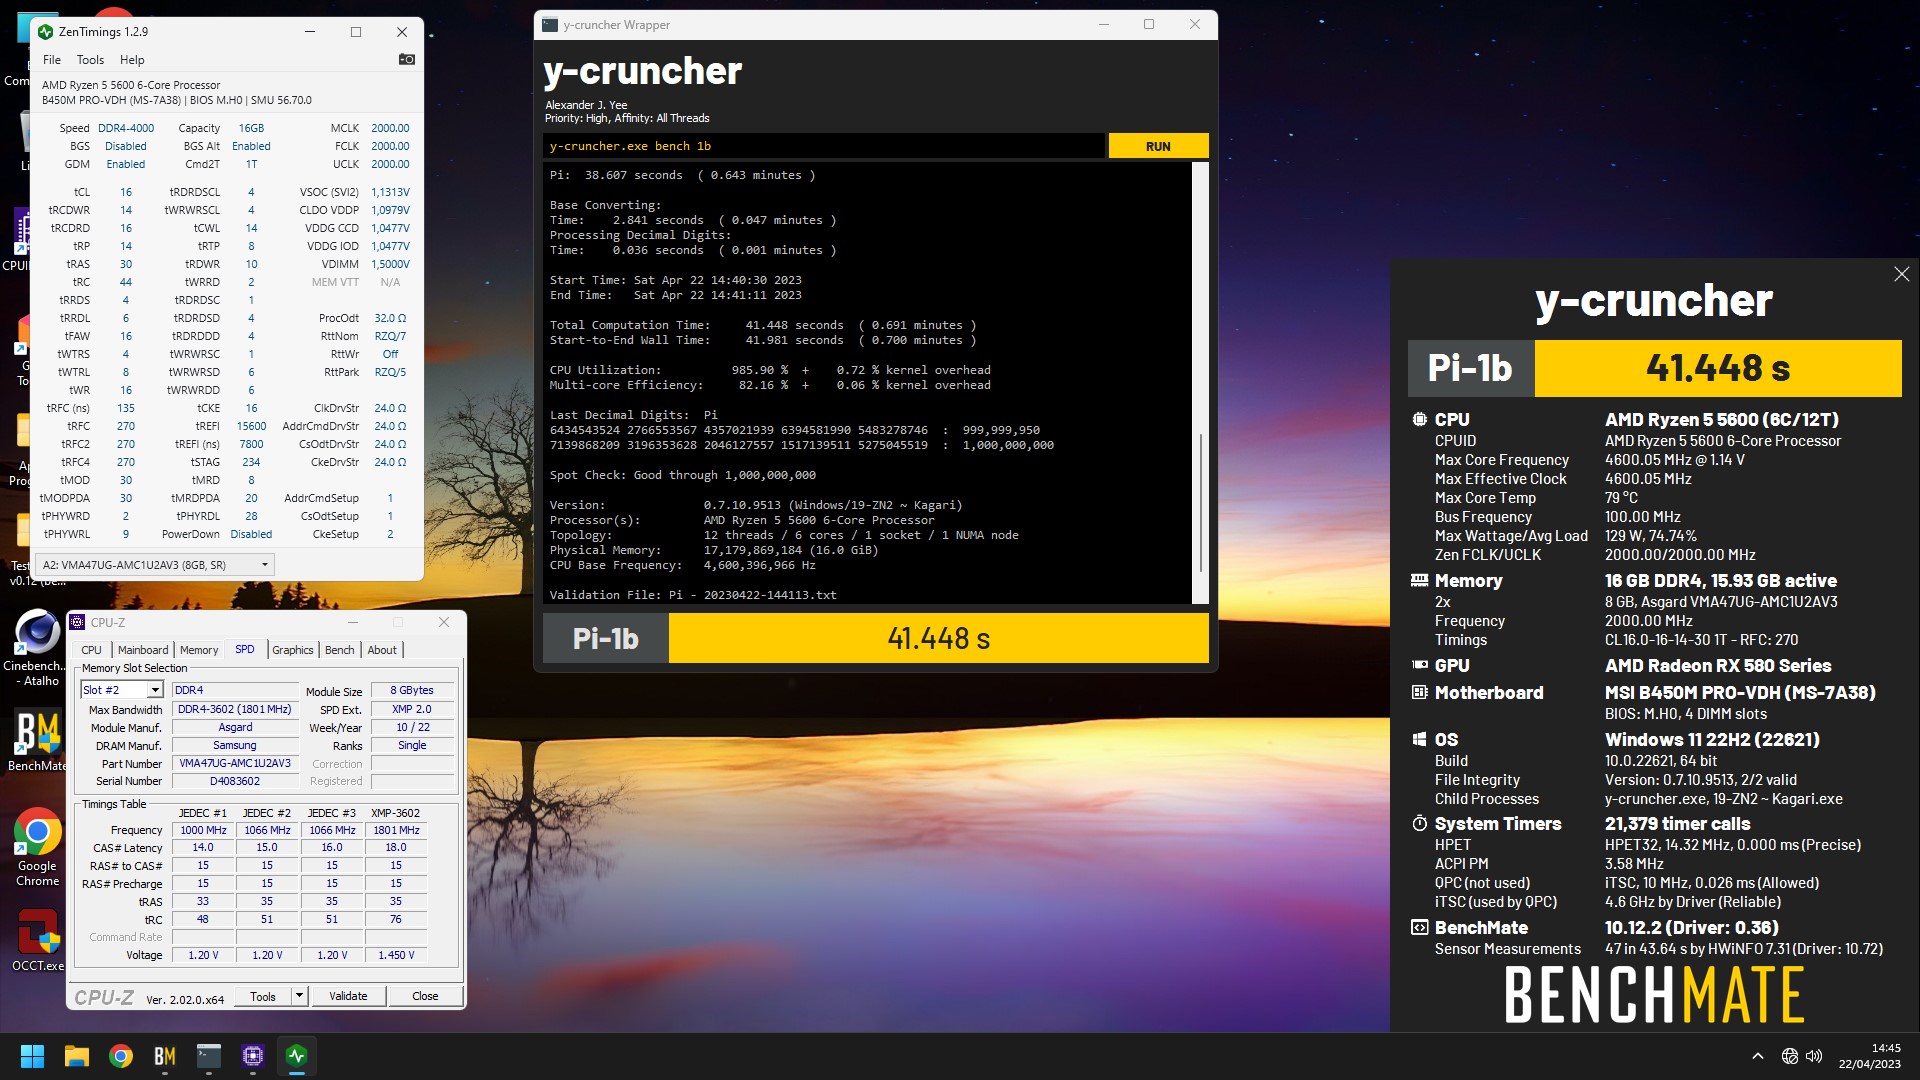The image size is (1920, 1080).
Task: Click the CPU-Z title bar icon
Action: [x=77, y=622]
